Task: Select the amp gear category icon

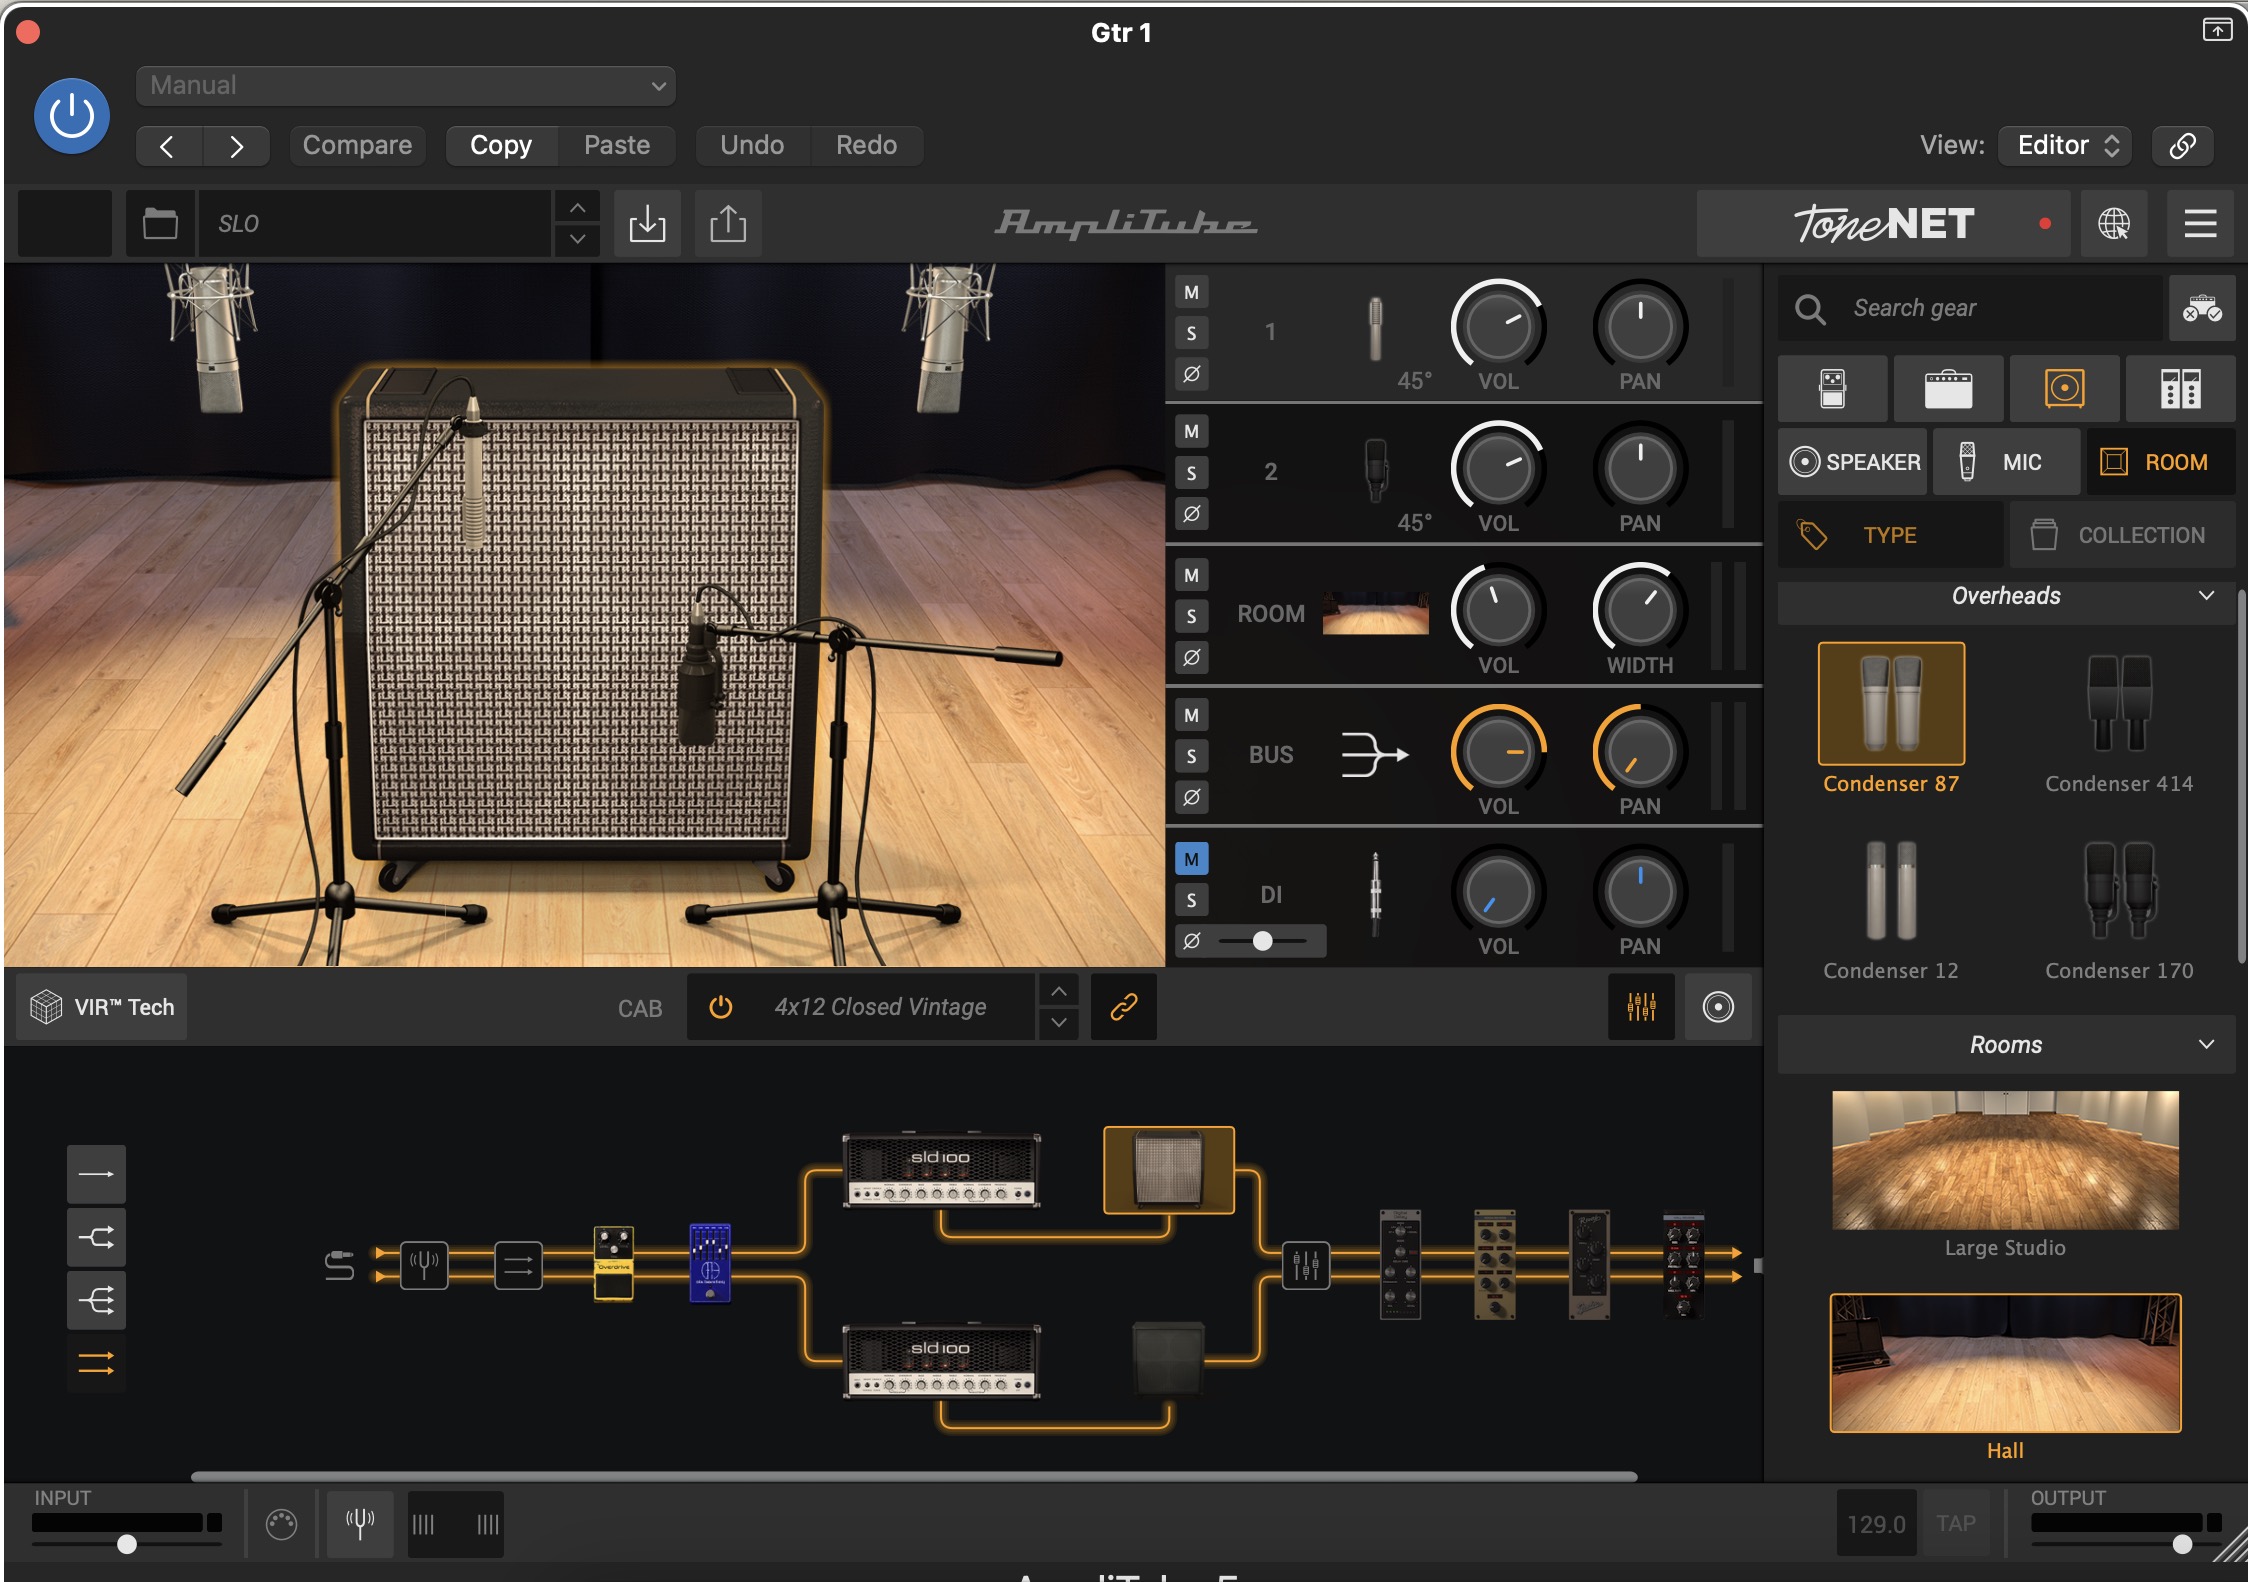Action: point(1948,389)
